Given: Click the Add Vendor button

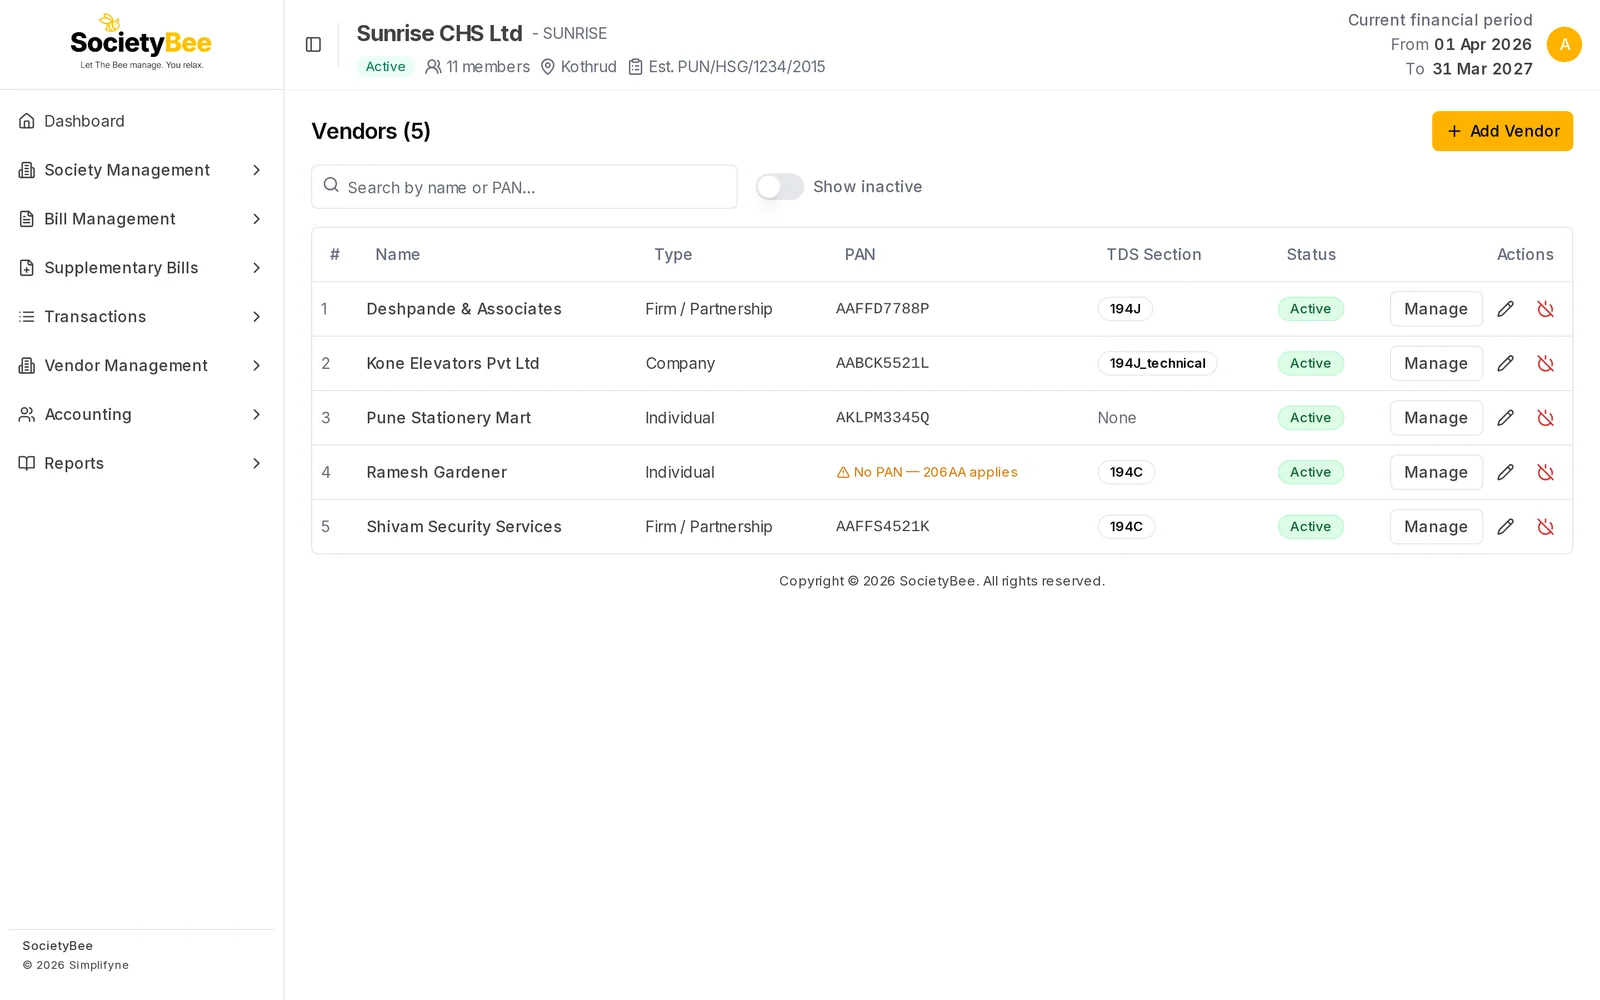Looking at the screenshot, I should 1502,131.
